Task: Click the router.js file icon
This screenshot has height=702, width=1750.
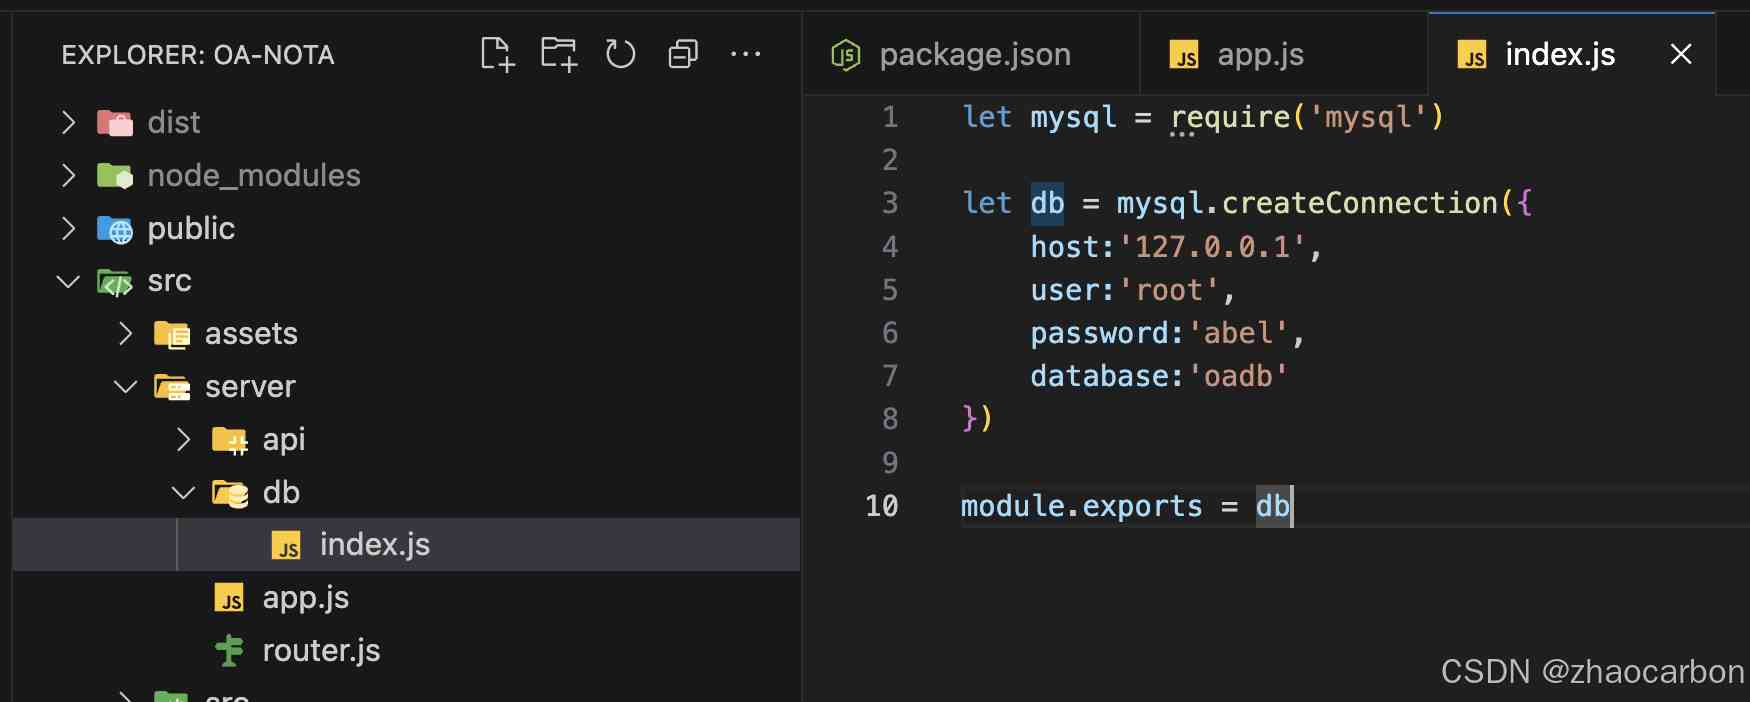Action: pos(229,651)
